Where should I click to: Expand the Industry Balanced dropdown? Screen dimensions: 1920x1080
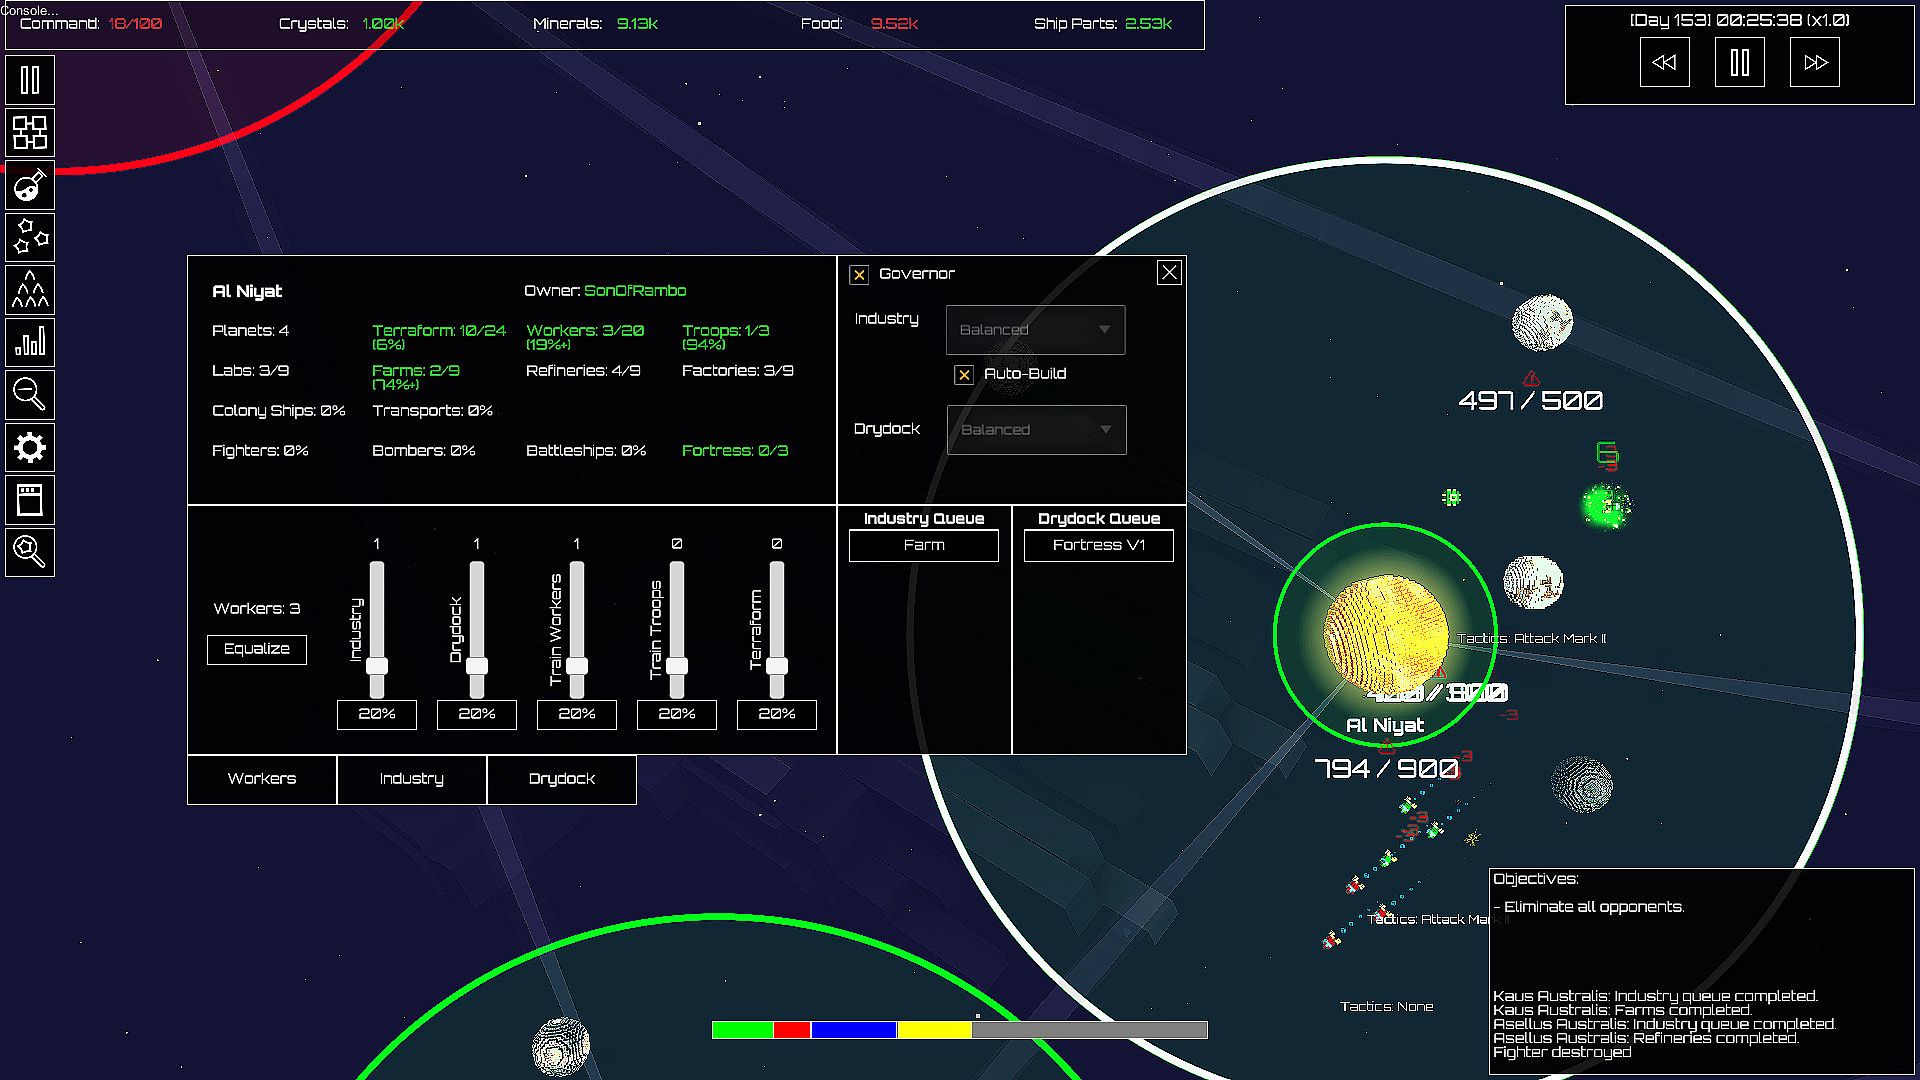[x=1035, y=330]
